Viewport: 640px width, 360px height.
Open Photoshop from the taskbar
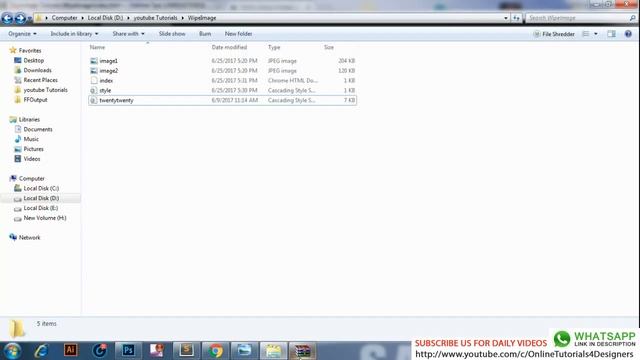(x=128, y=350)
